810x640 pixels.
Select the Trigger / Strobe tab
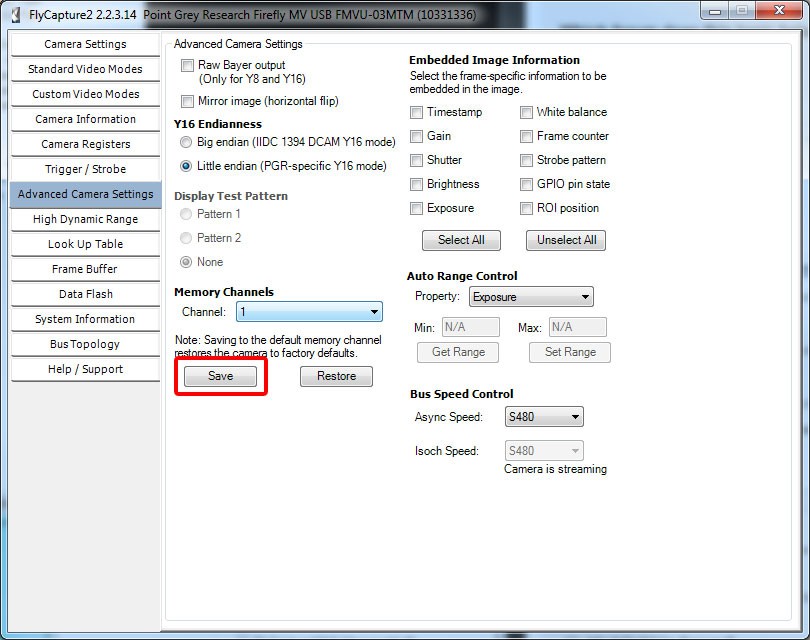(85, 169)
